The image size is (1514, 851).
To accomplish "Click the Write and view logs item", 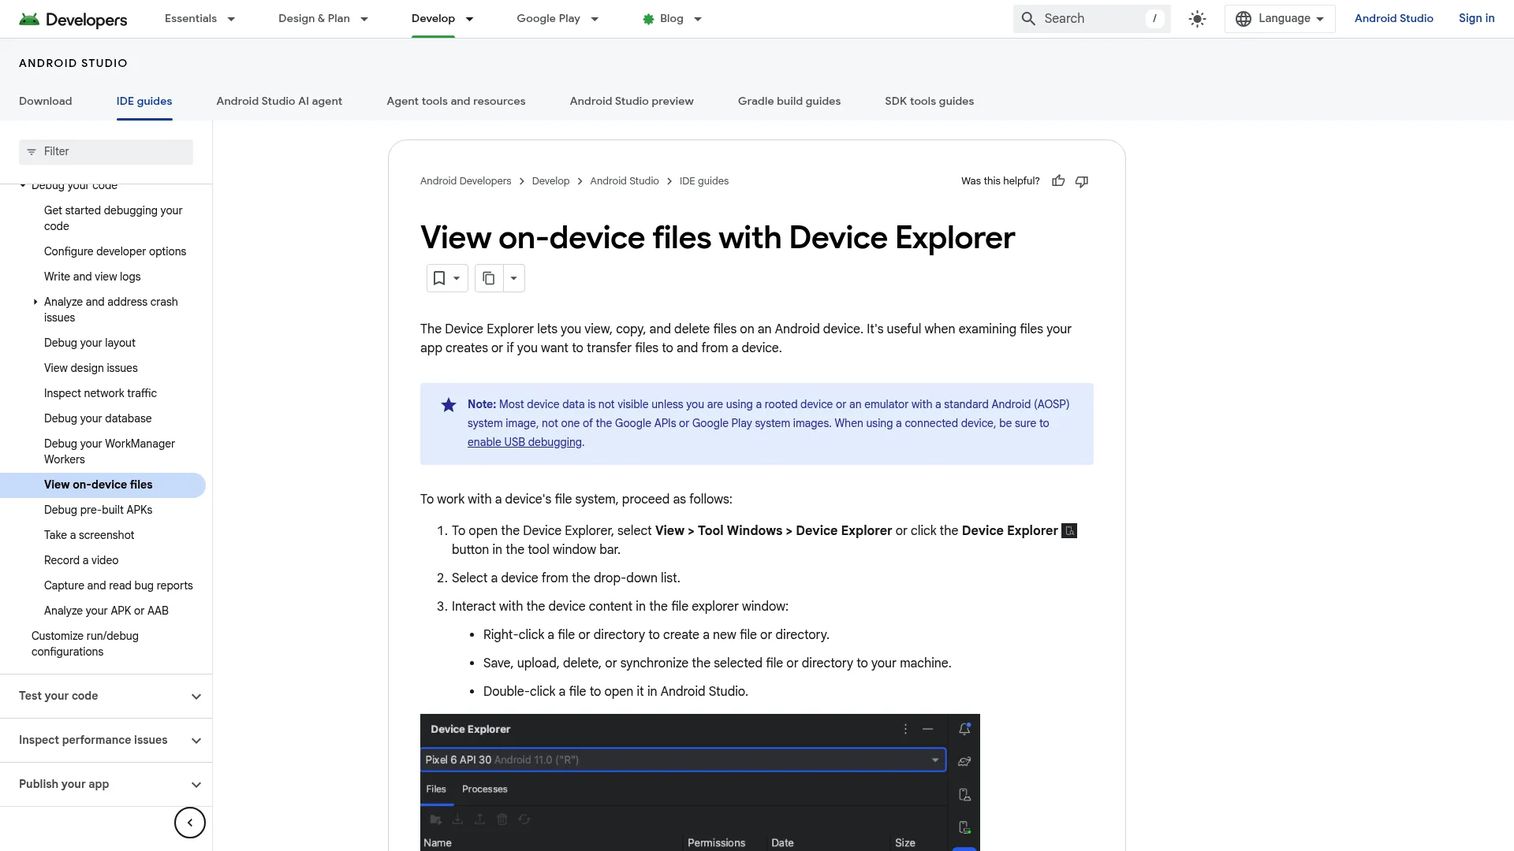I will 92,277.
